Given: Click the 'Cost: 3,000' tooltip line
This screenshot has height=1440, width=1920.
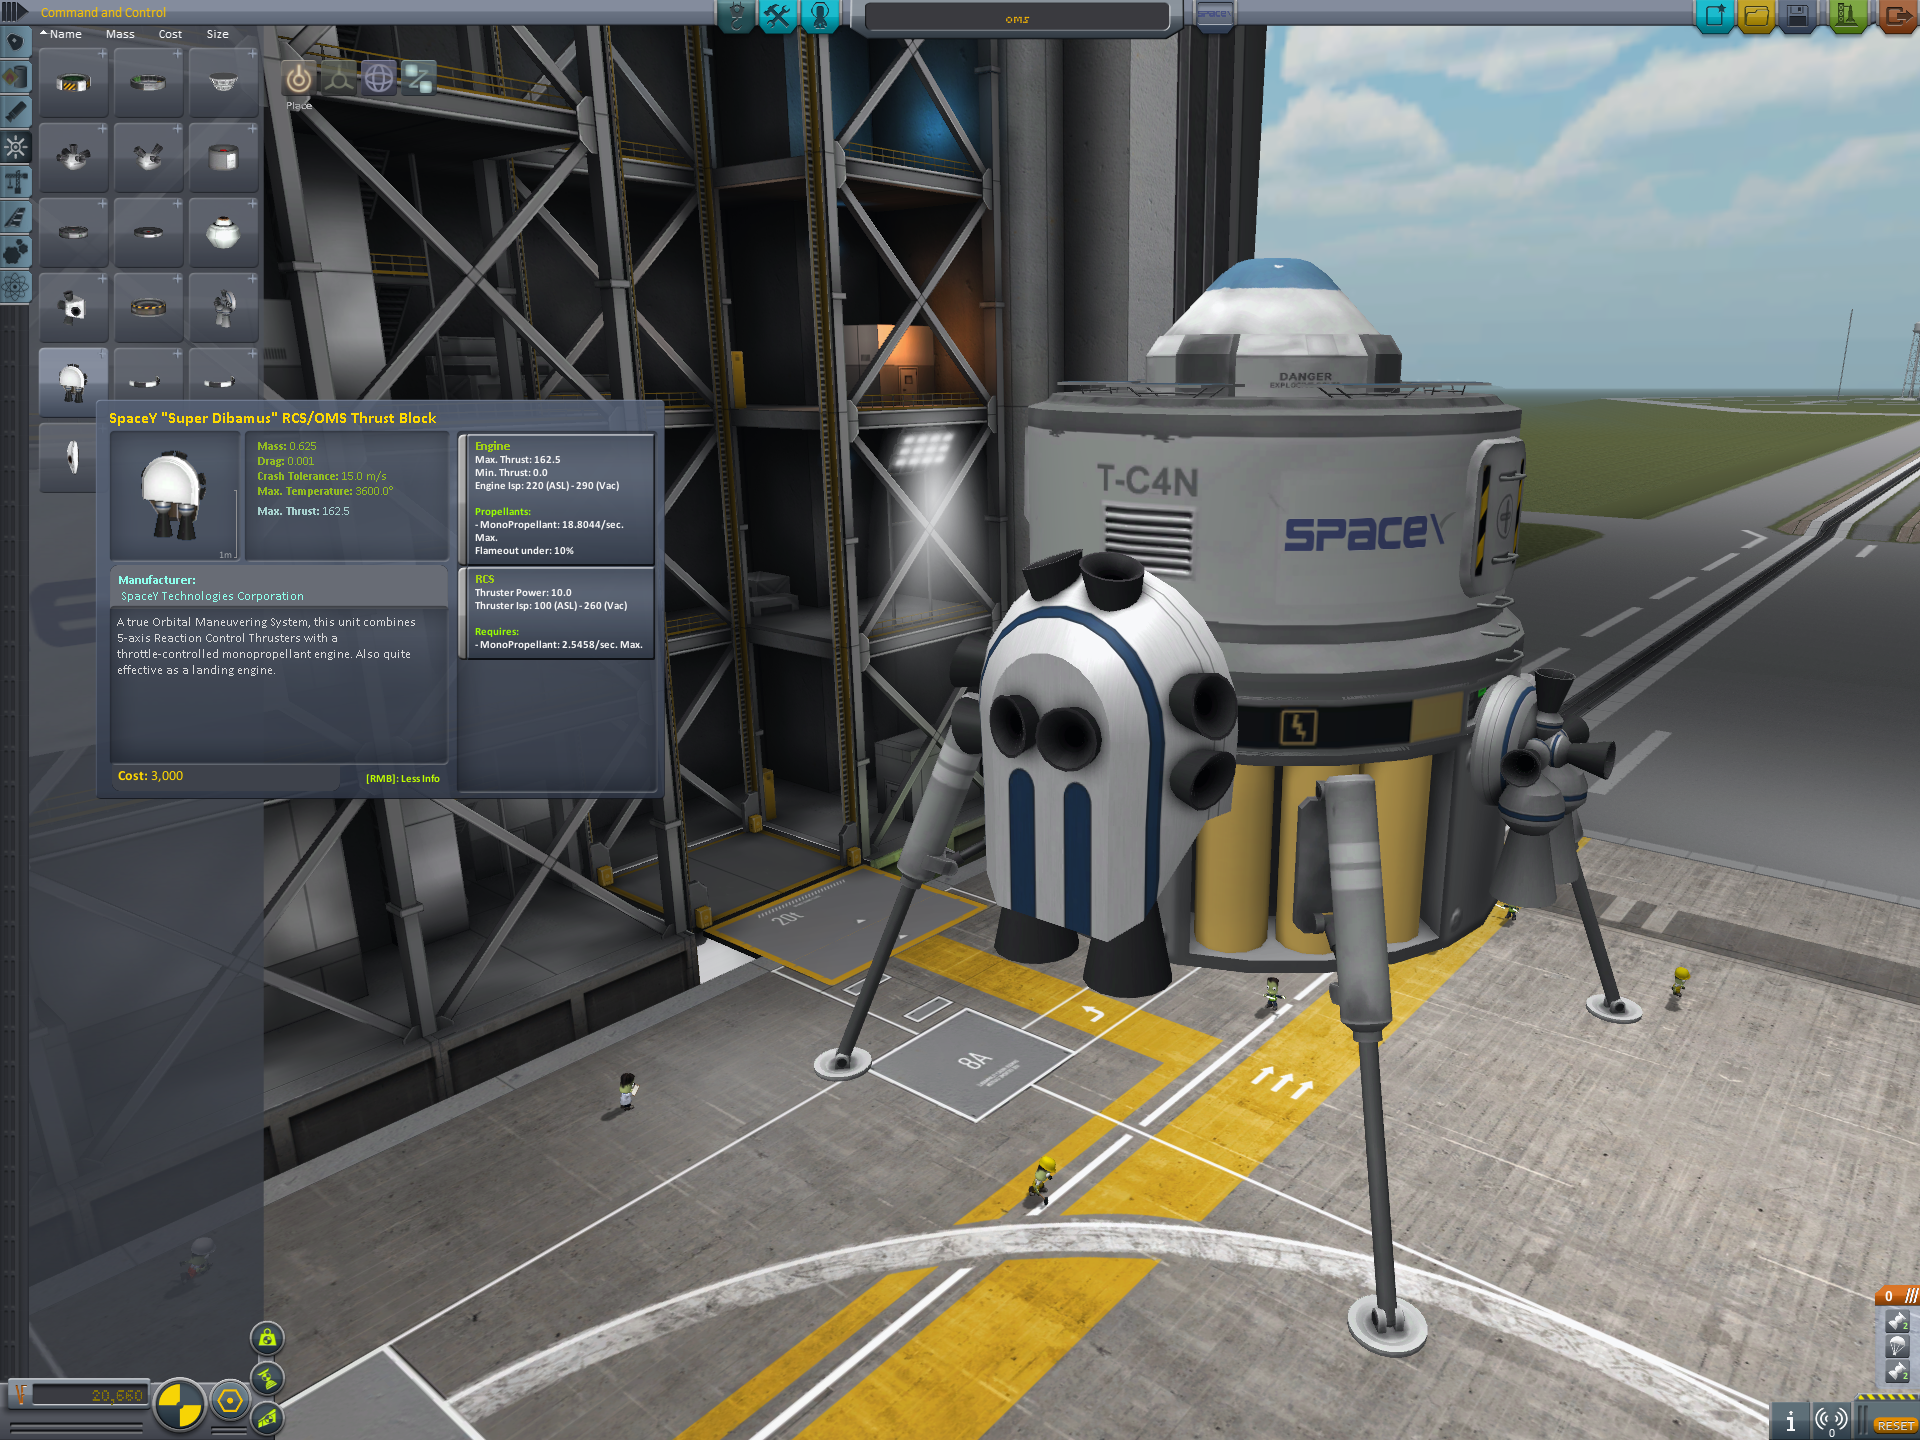Looking at the screenshot, I should (x=150, y=775).
